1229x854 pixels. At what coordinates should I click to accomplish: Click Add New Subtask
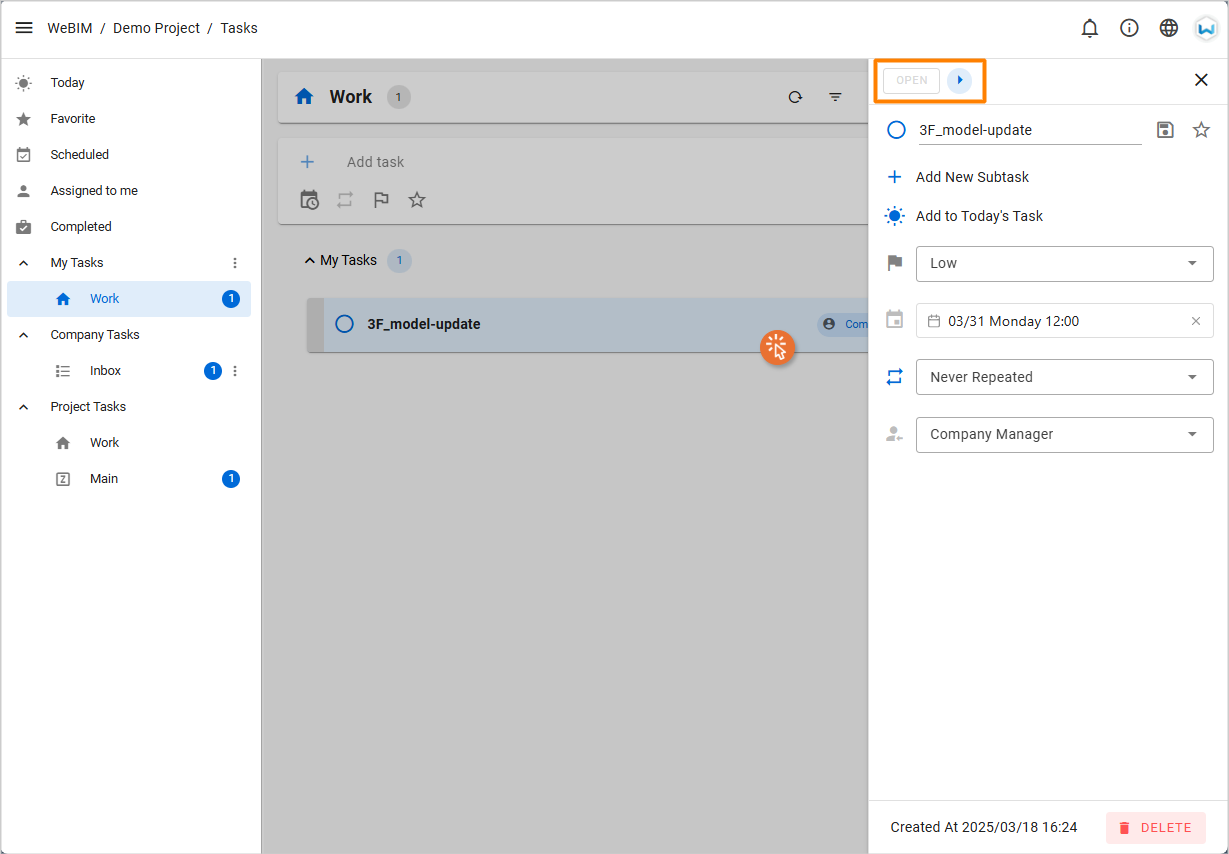pos(972,177)
